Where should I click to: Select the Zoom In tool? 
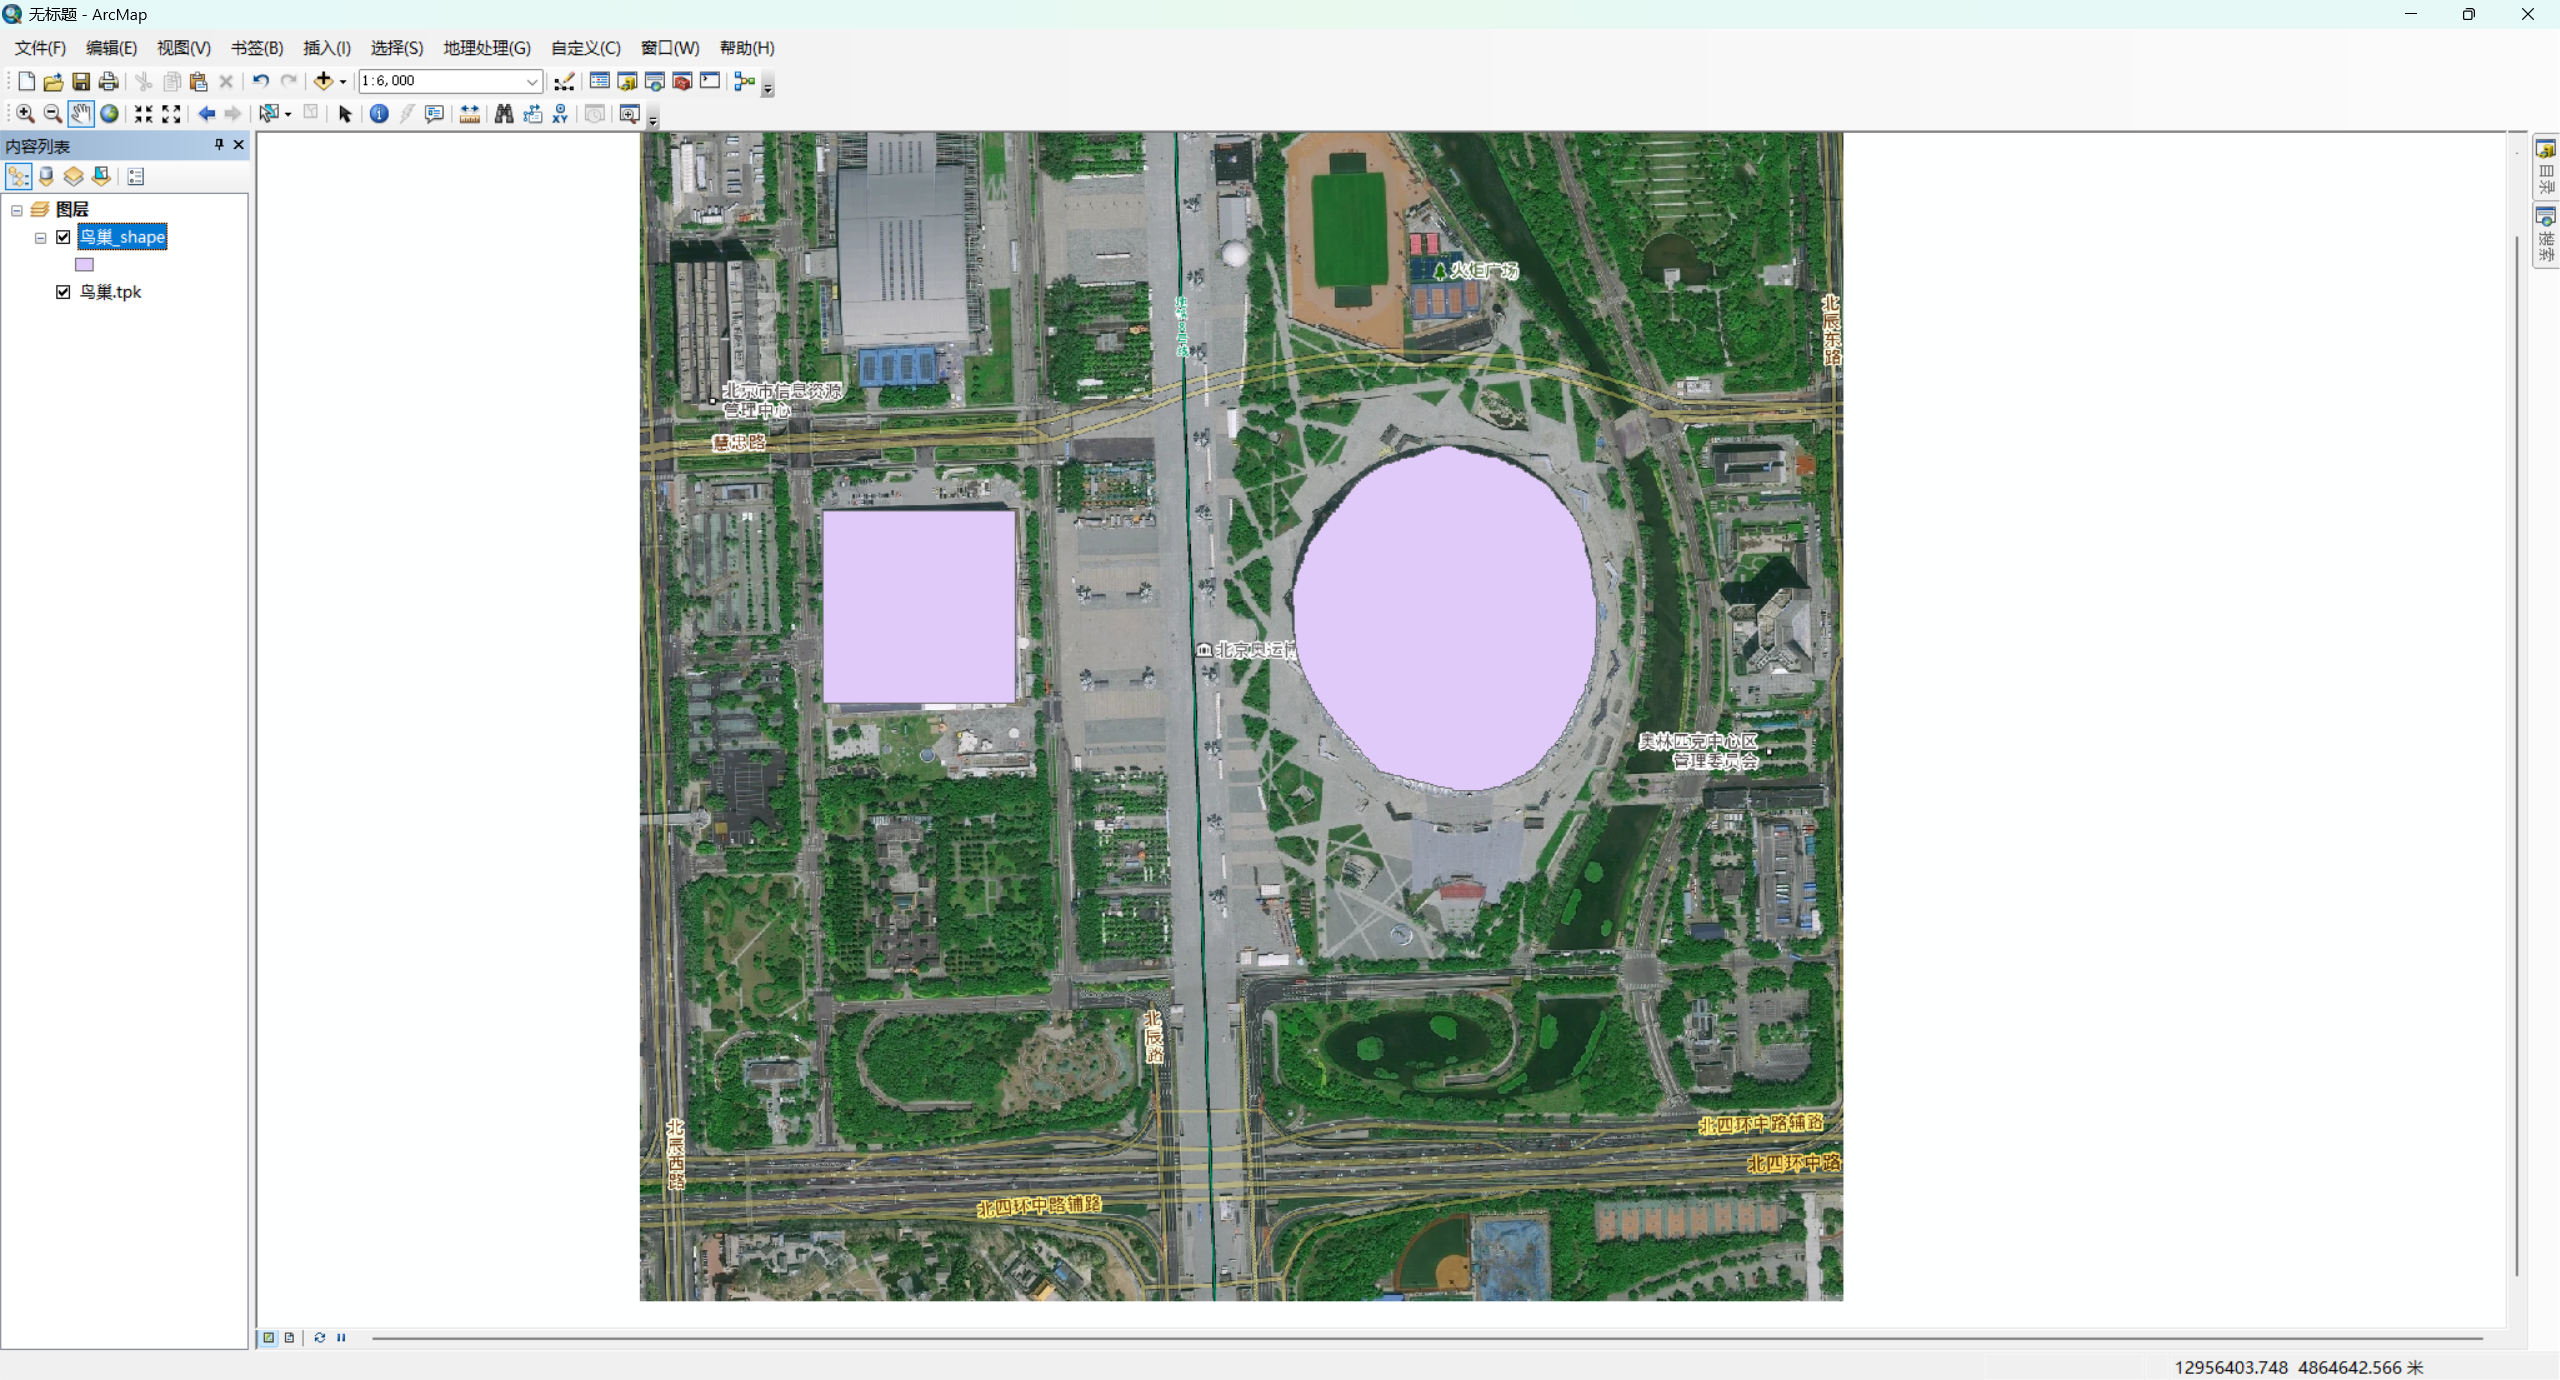(x=26, y=114)
